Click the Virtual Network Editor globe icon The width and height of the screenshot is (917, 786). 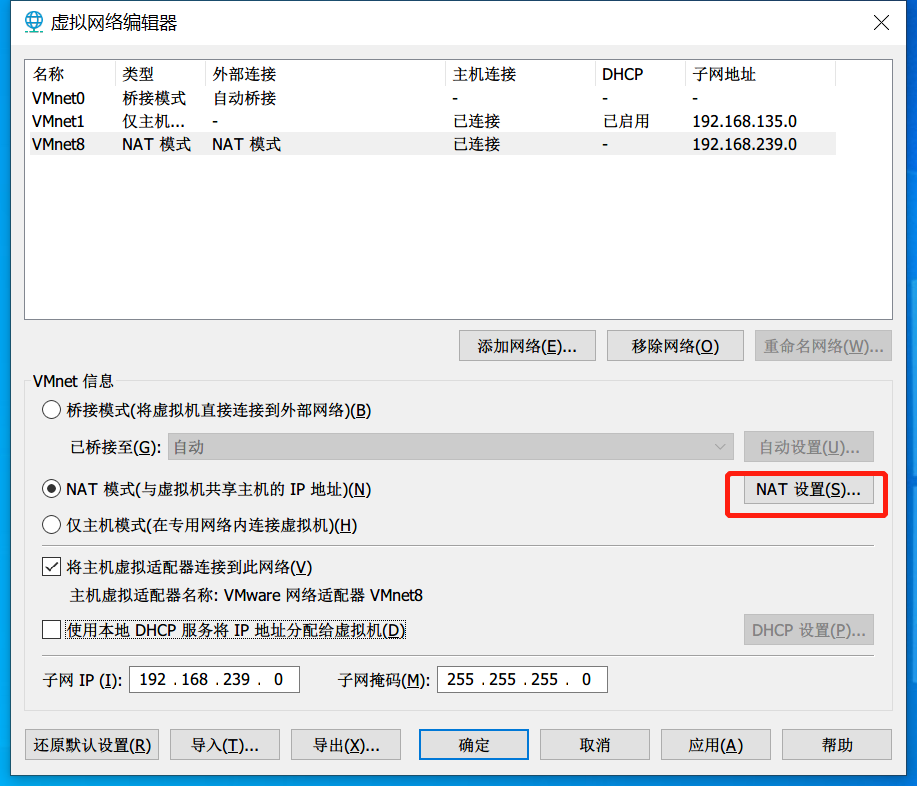pos(34,22)
